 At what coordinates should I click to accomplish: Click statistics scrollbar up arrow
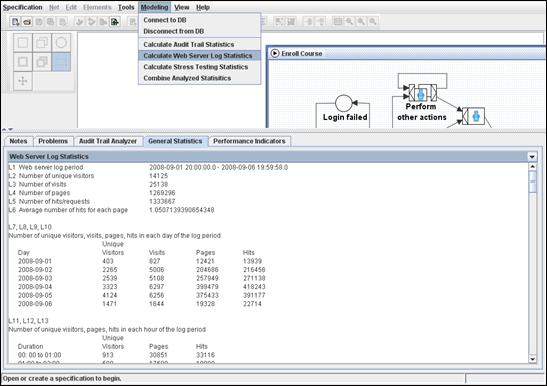point(532,167)
